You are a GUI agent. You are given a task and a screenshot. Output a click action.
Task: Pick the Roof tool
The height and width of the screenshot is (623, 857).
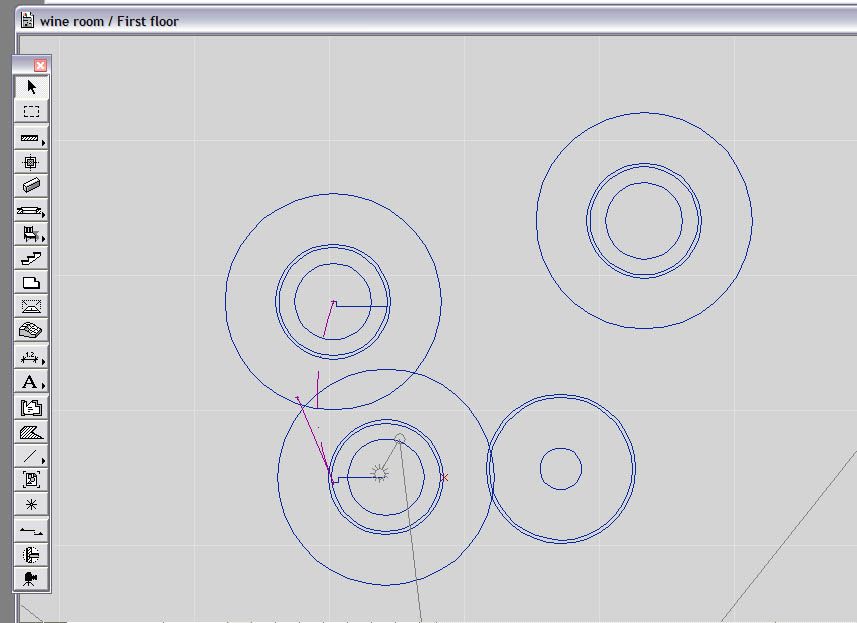(x=31, y=306)
